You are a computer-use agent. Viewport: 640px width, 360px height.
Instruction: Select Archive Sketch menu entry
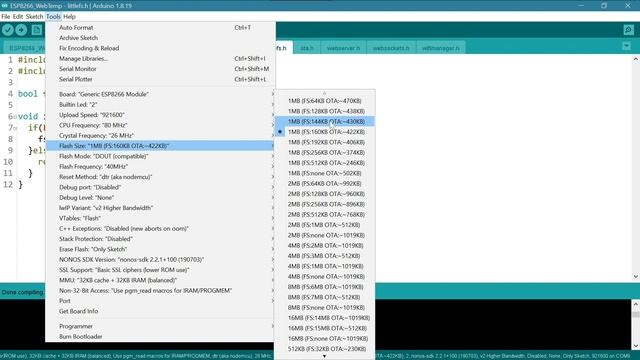(x=160, y=38)
